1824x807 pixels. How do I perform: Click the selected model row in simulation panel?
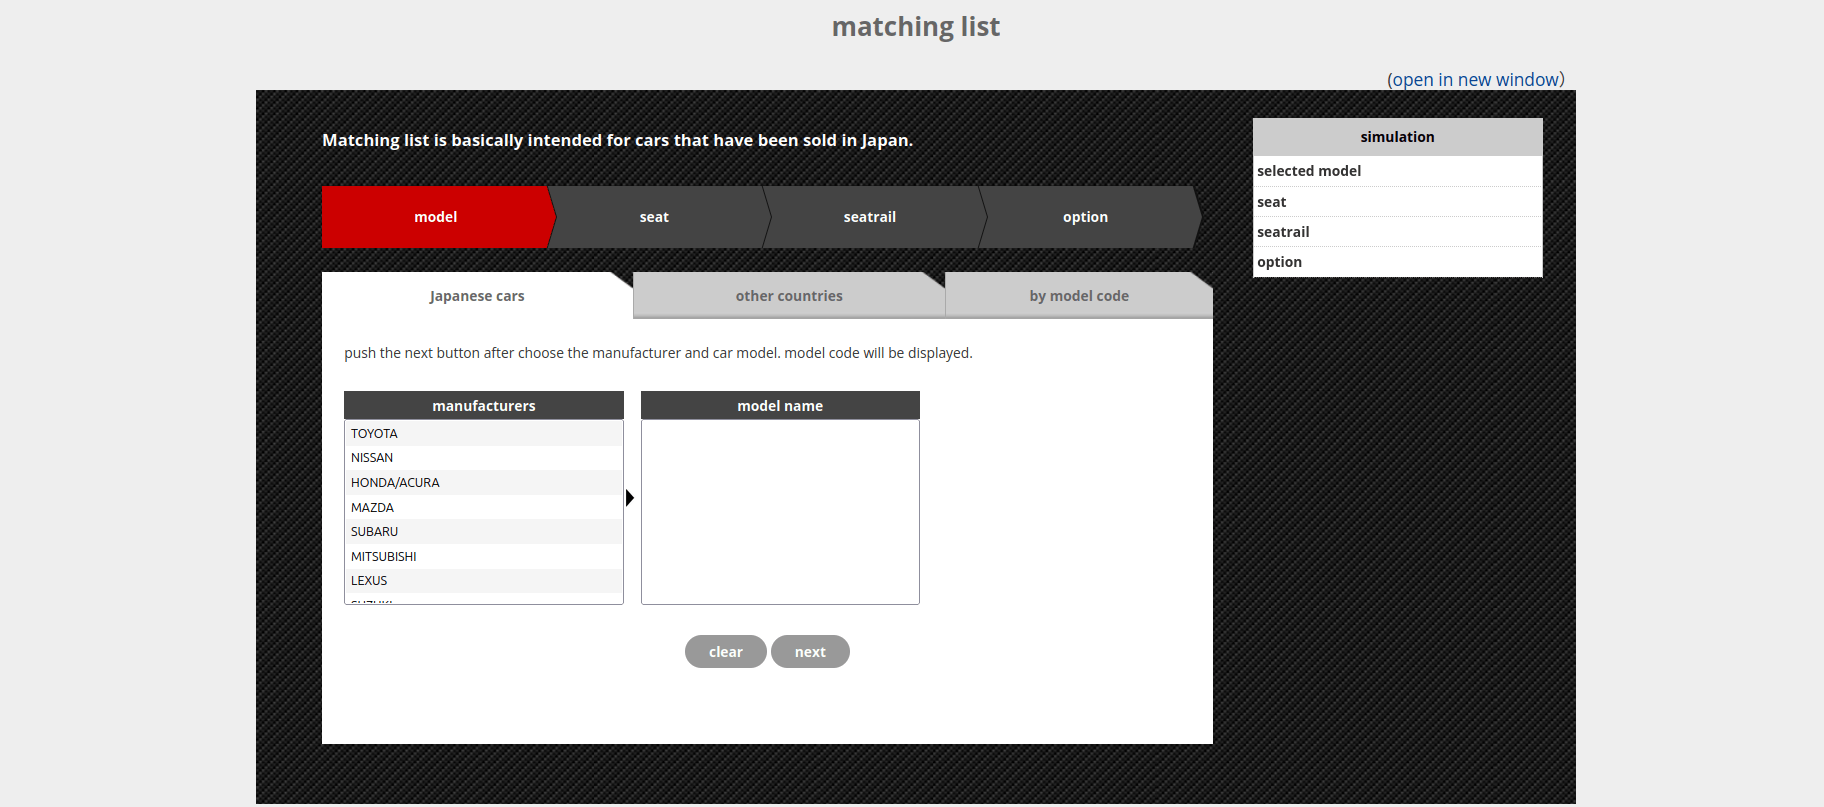pos(1397,171)
